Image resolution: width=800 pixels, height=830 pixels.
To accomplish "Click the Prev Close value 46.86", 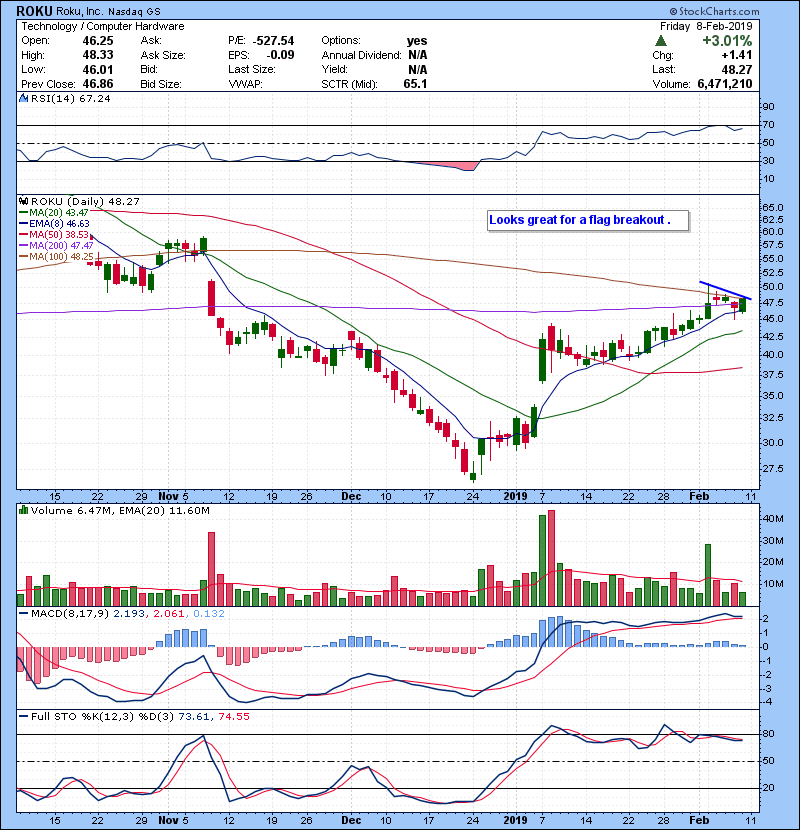I will click(x=98, y=84).
